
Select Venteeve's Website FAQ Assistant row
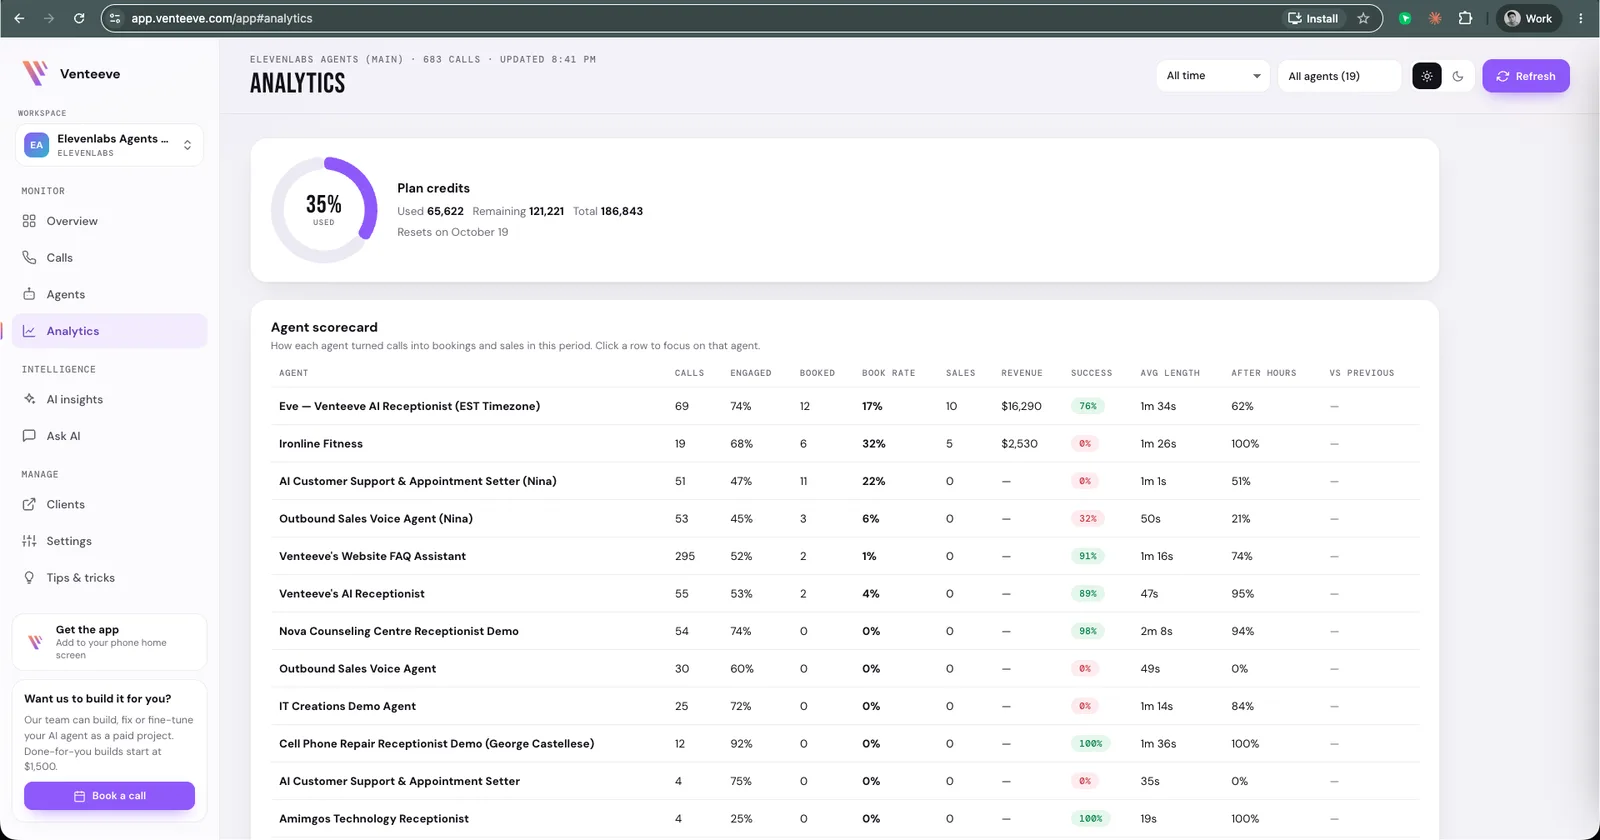click(x=845, y=556)
